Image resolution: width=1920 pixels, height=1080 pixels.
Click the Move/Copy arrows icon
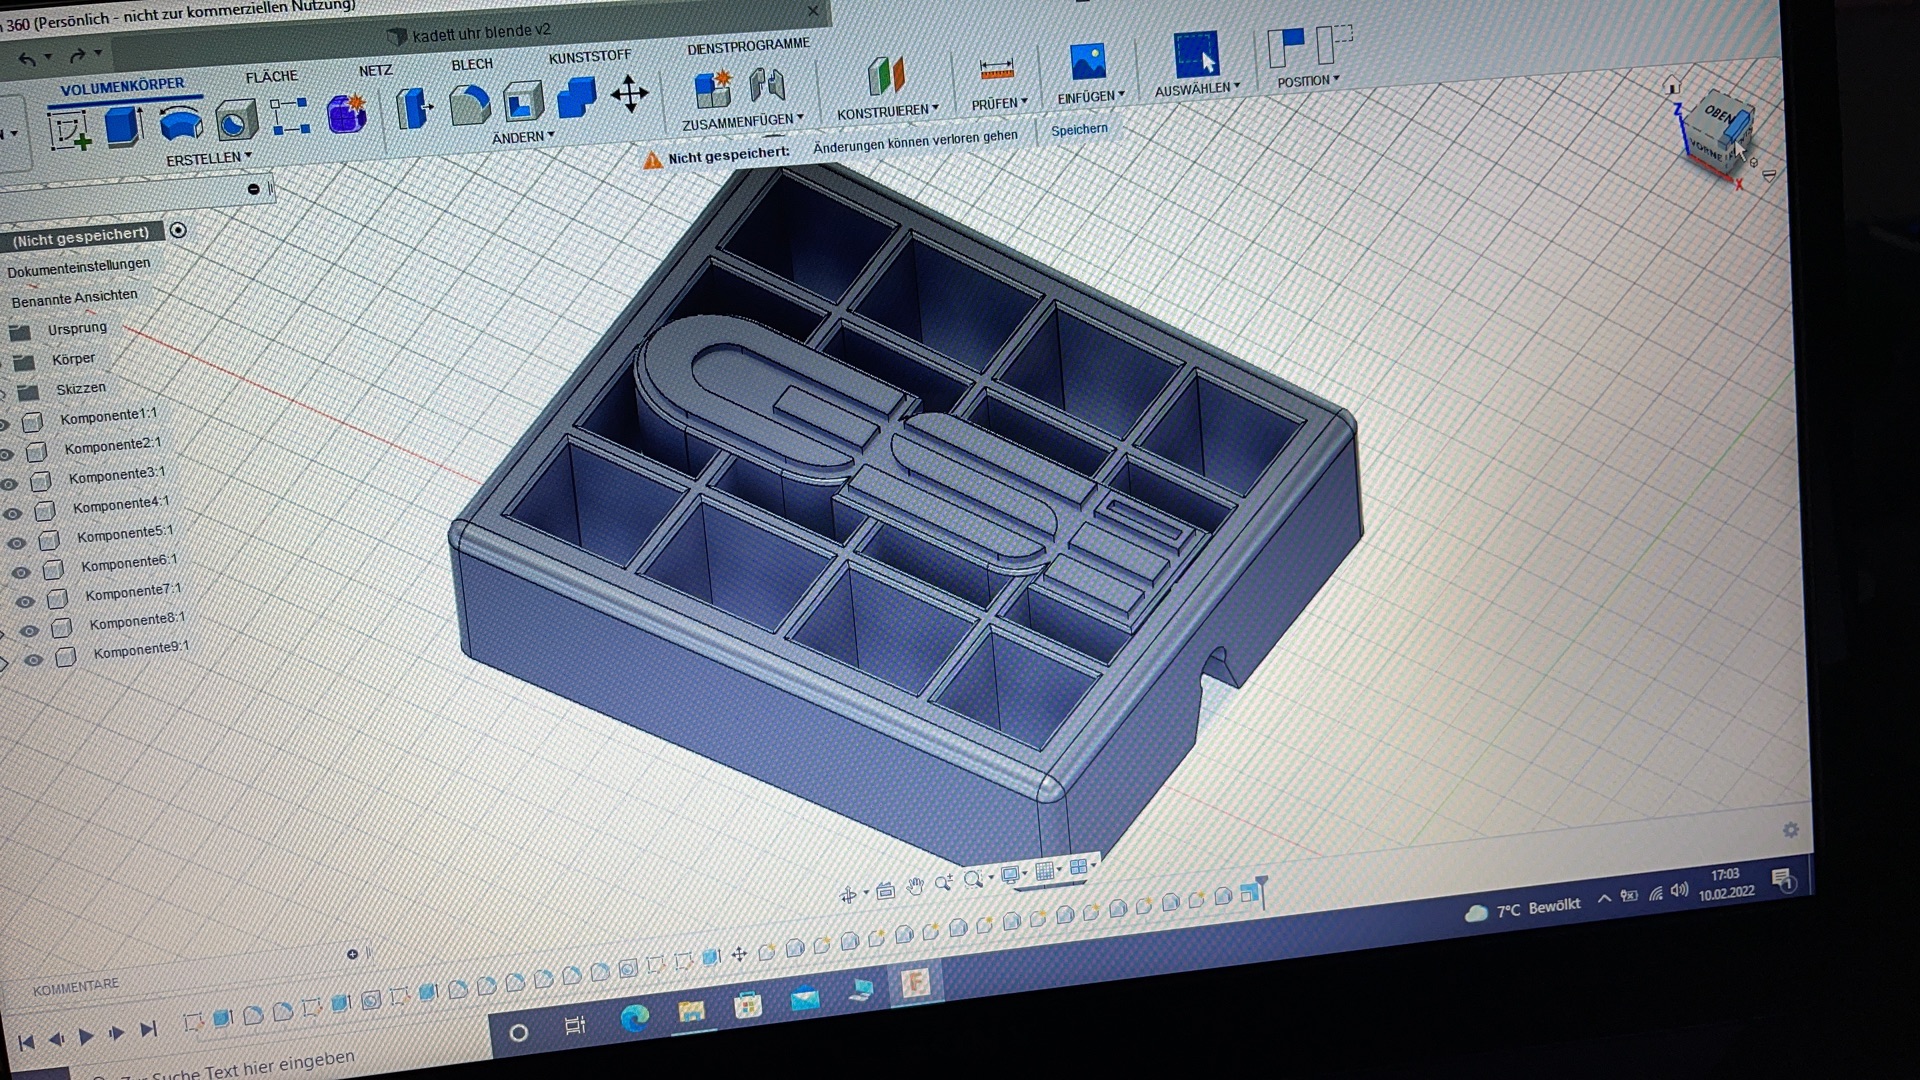pyautogui.click(x=629, y=95)
